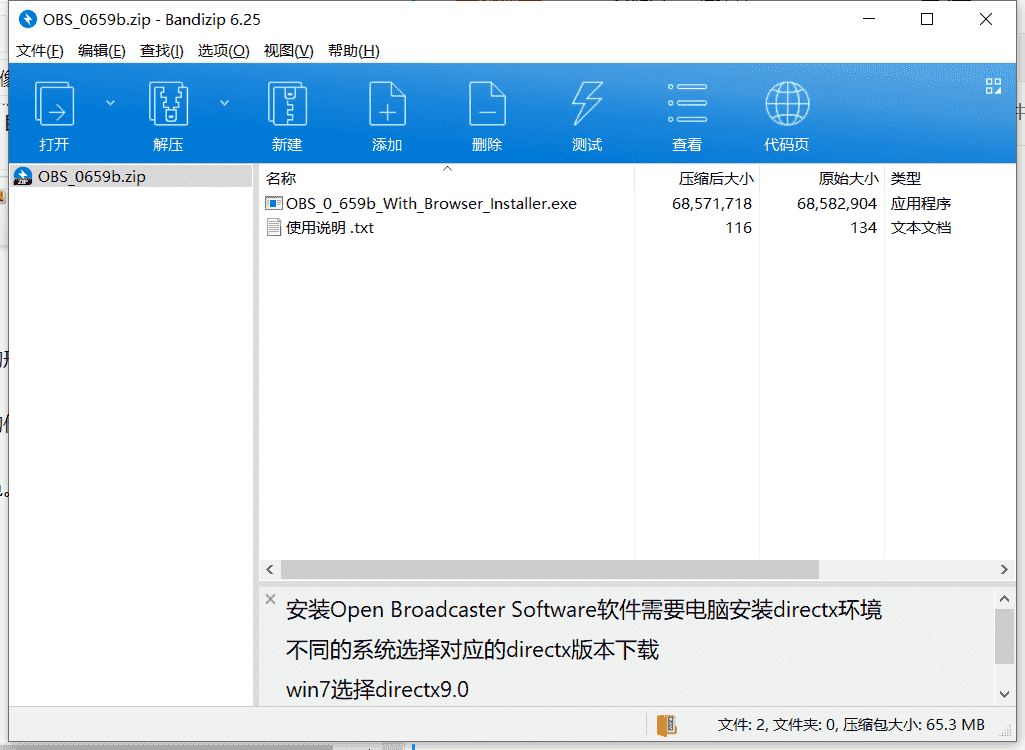Close the archive comment panel
The width and height of the screenshot is (1025, 750).
(x=271, y=599)
